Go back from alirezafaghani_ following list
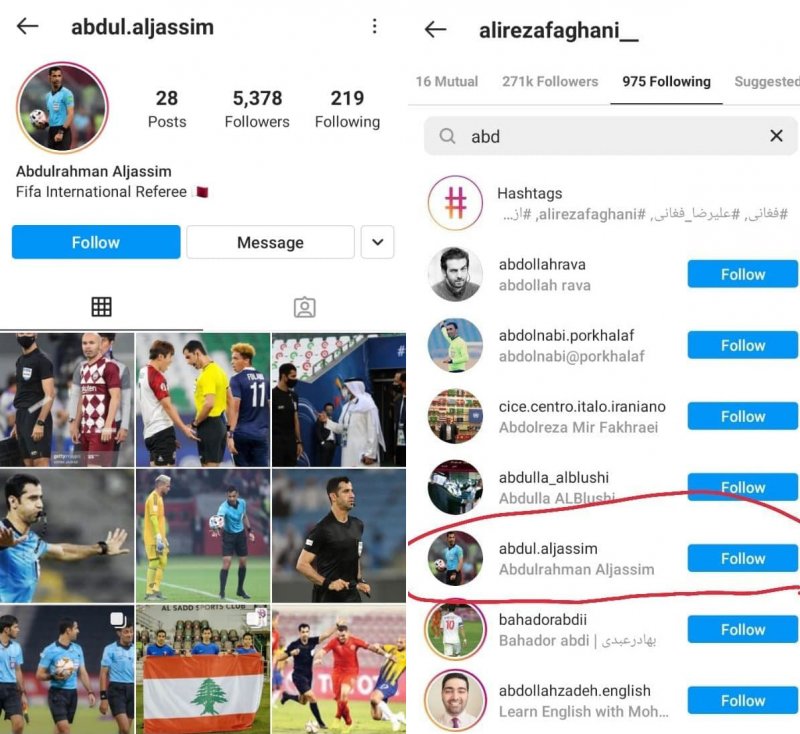 pyautogui.click(x=435, y=30)
